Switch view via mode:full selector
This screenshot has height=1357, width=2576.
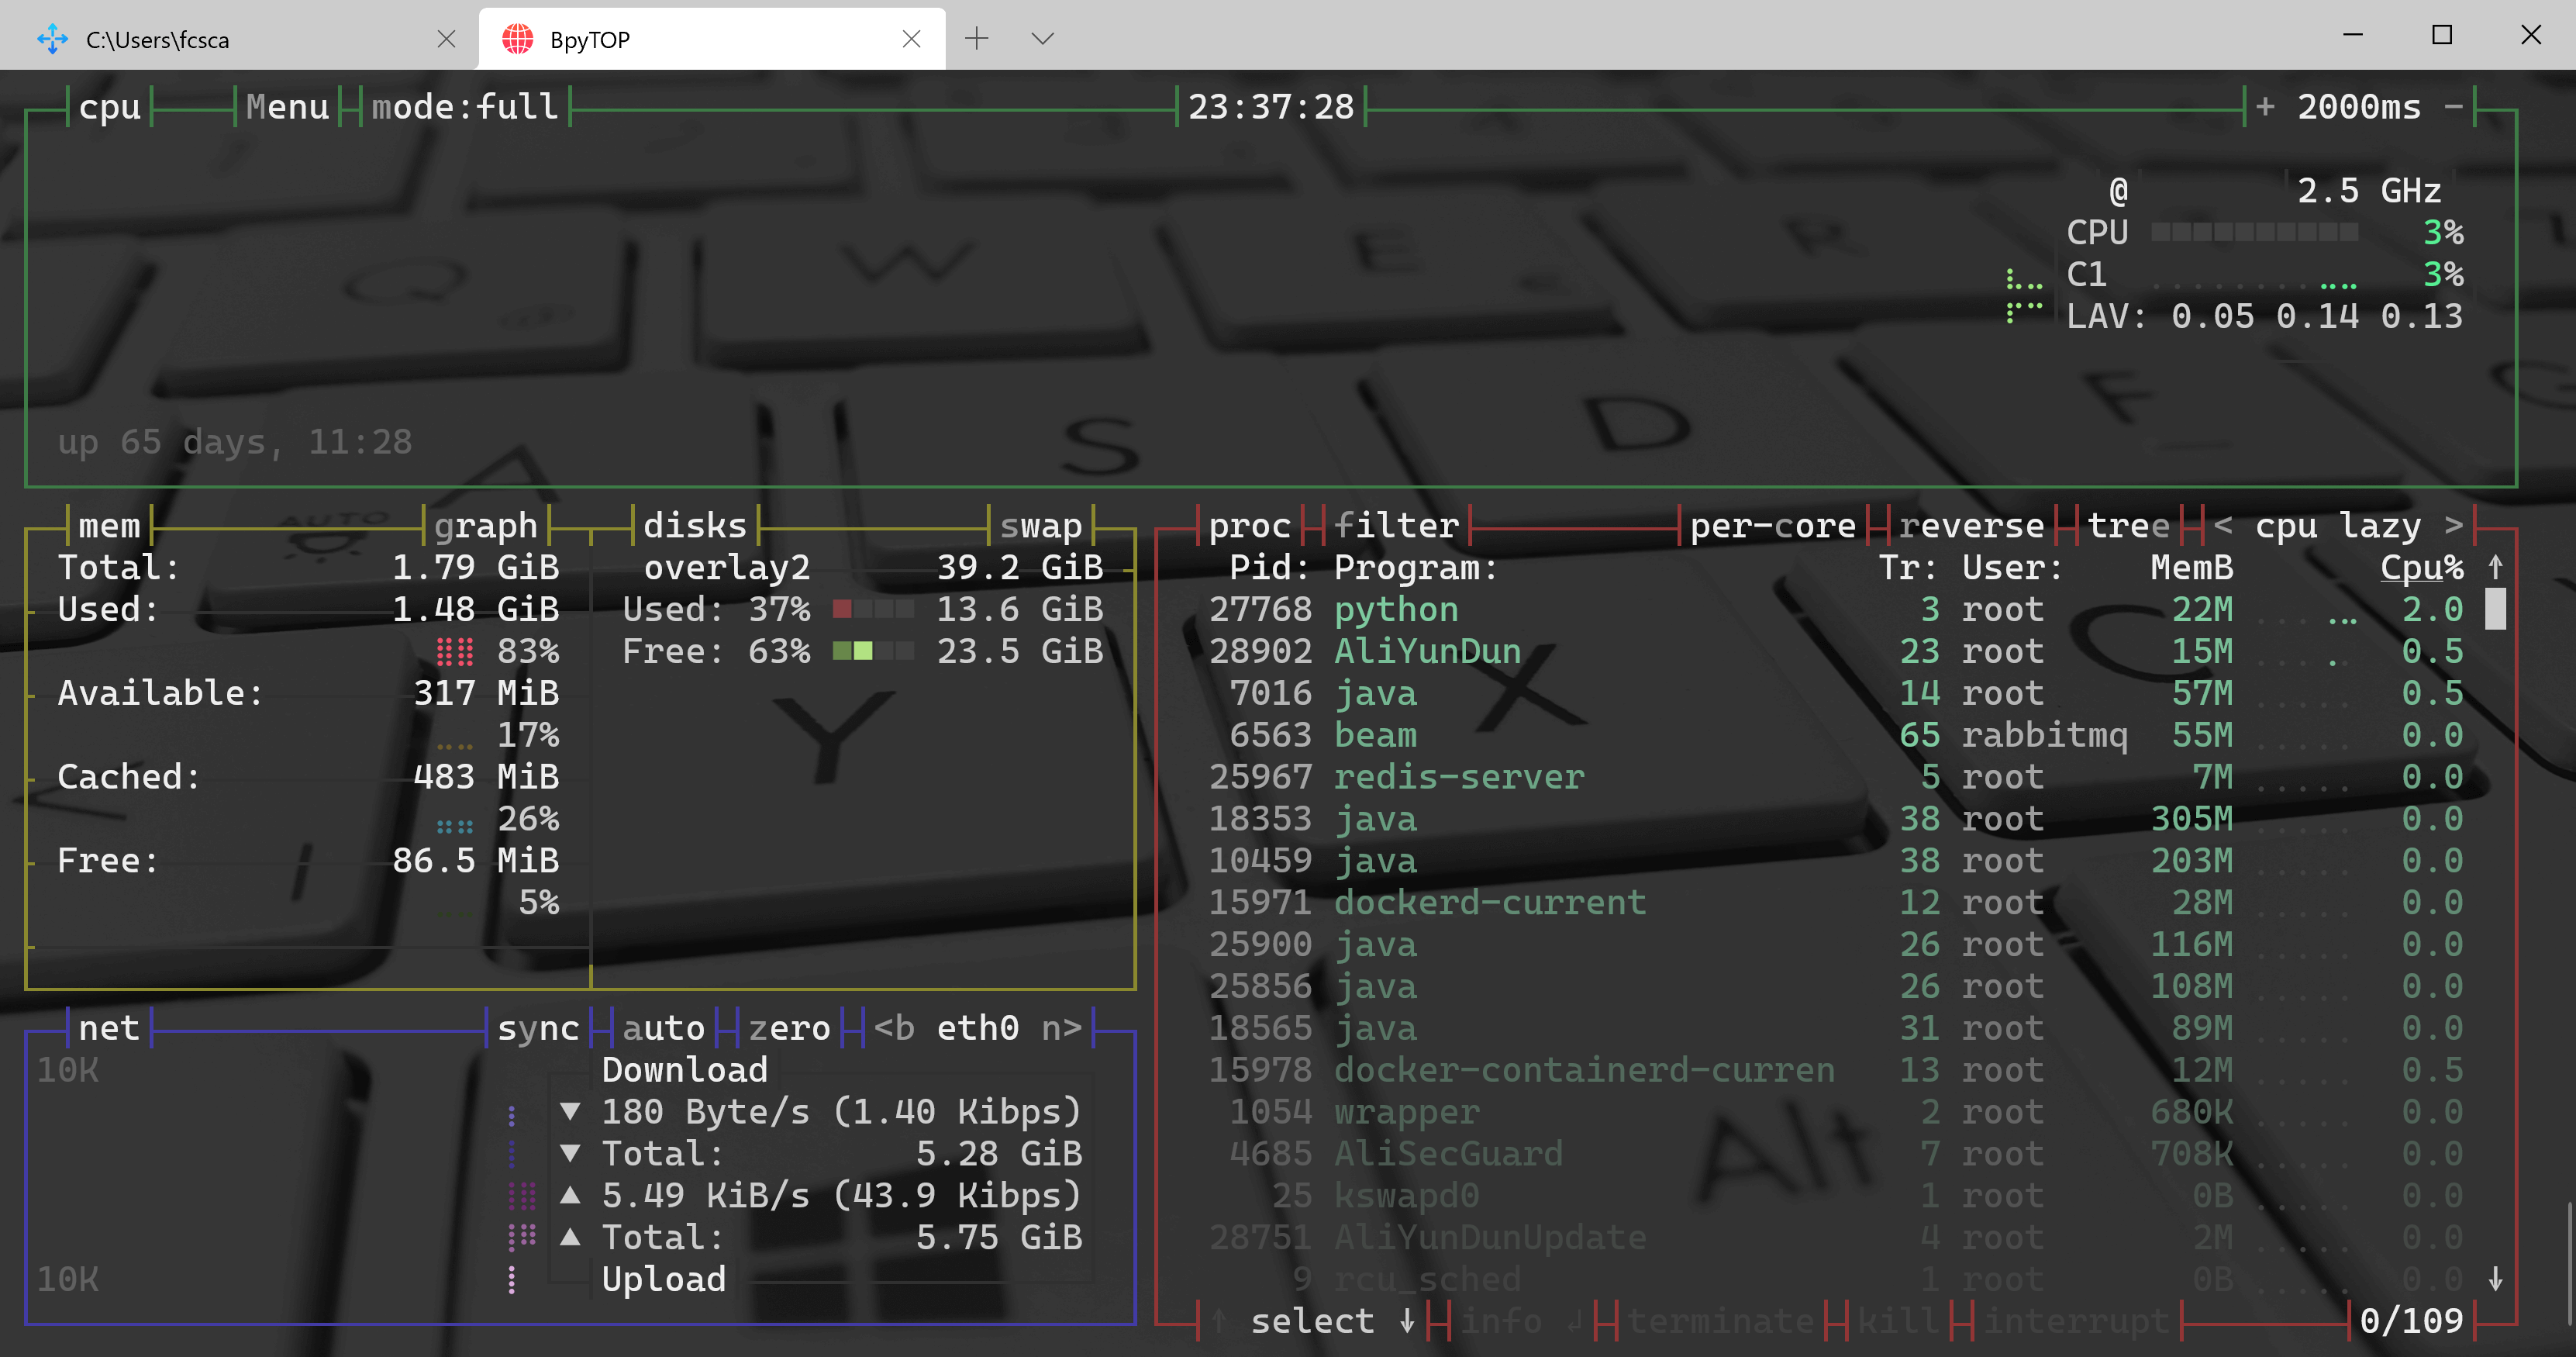coord(464,106)
